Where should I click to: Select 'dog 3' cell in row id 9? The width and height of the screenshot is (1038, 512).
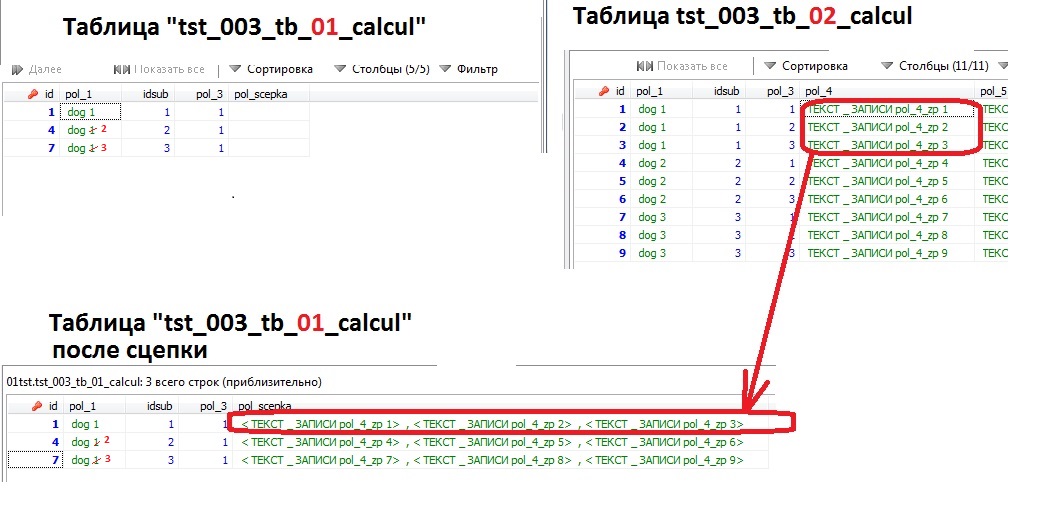pos(651,253)
